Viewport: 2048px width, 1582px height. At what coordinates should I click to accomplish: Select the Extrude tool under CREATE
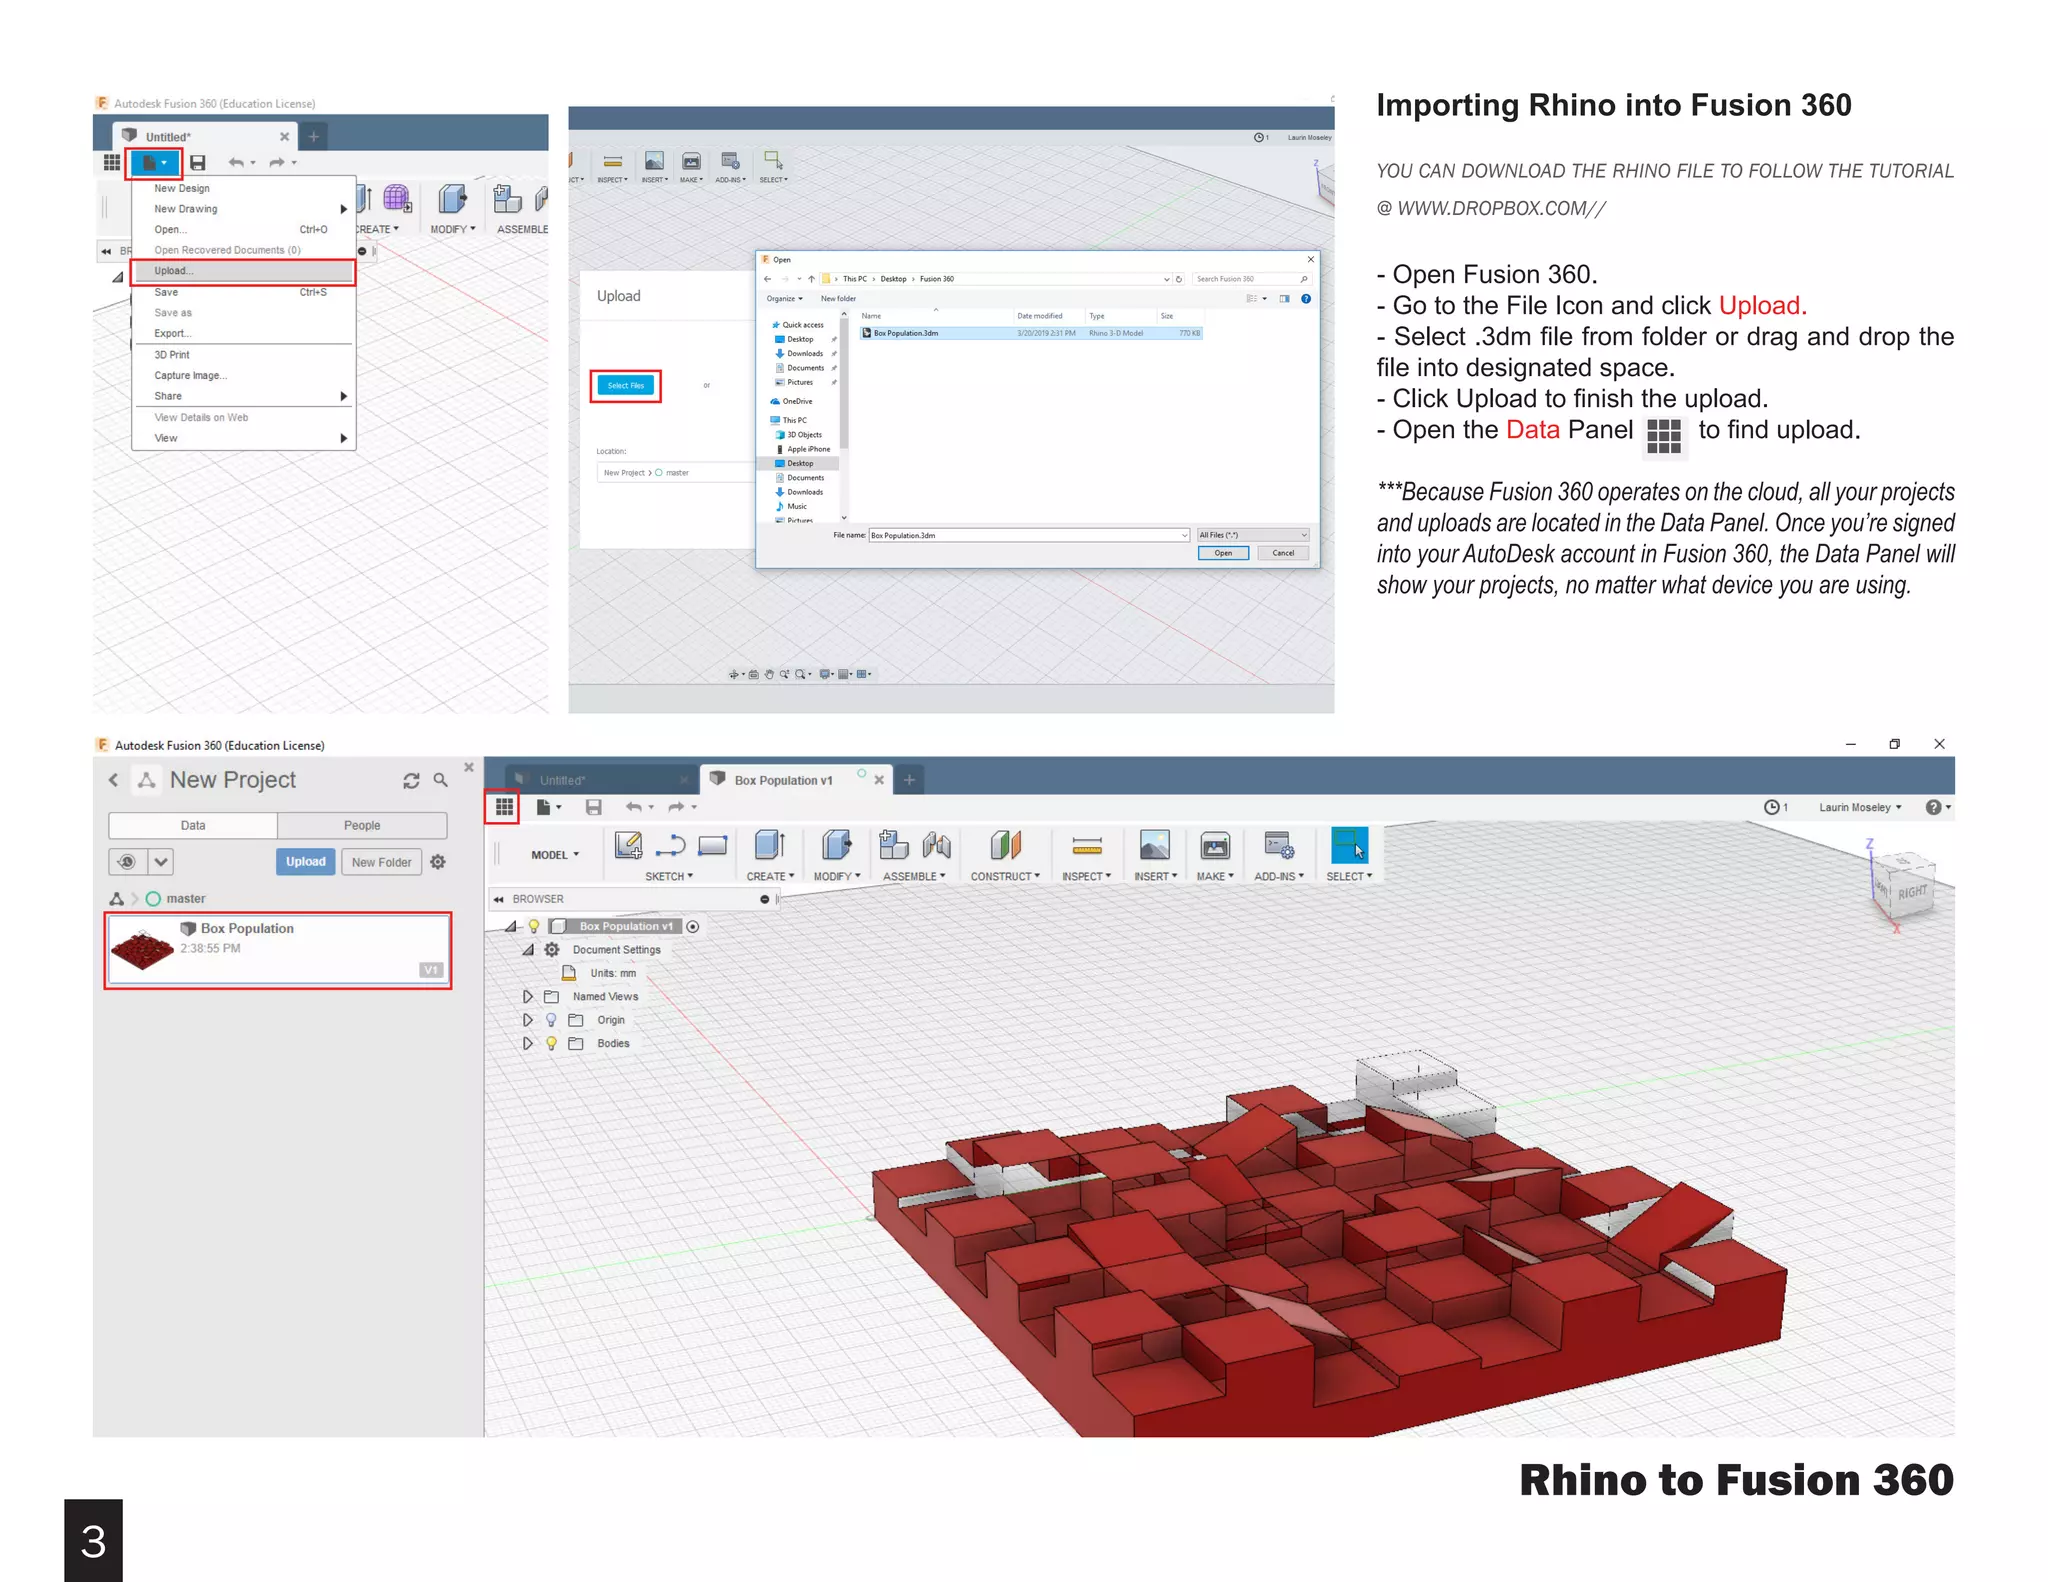[769, 846]
